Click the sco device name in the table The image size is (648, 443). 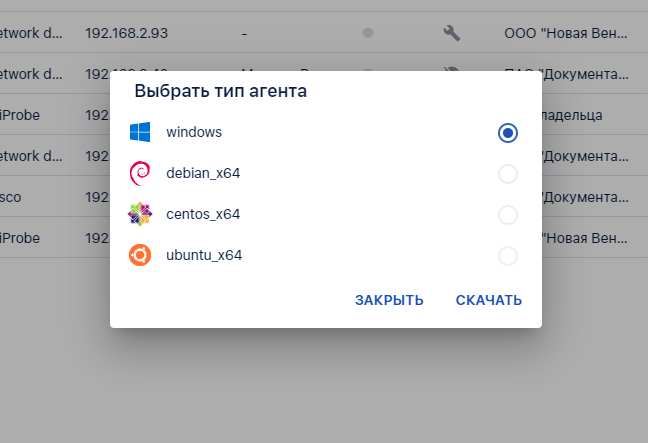(10, 198)
